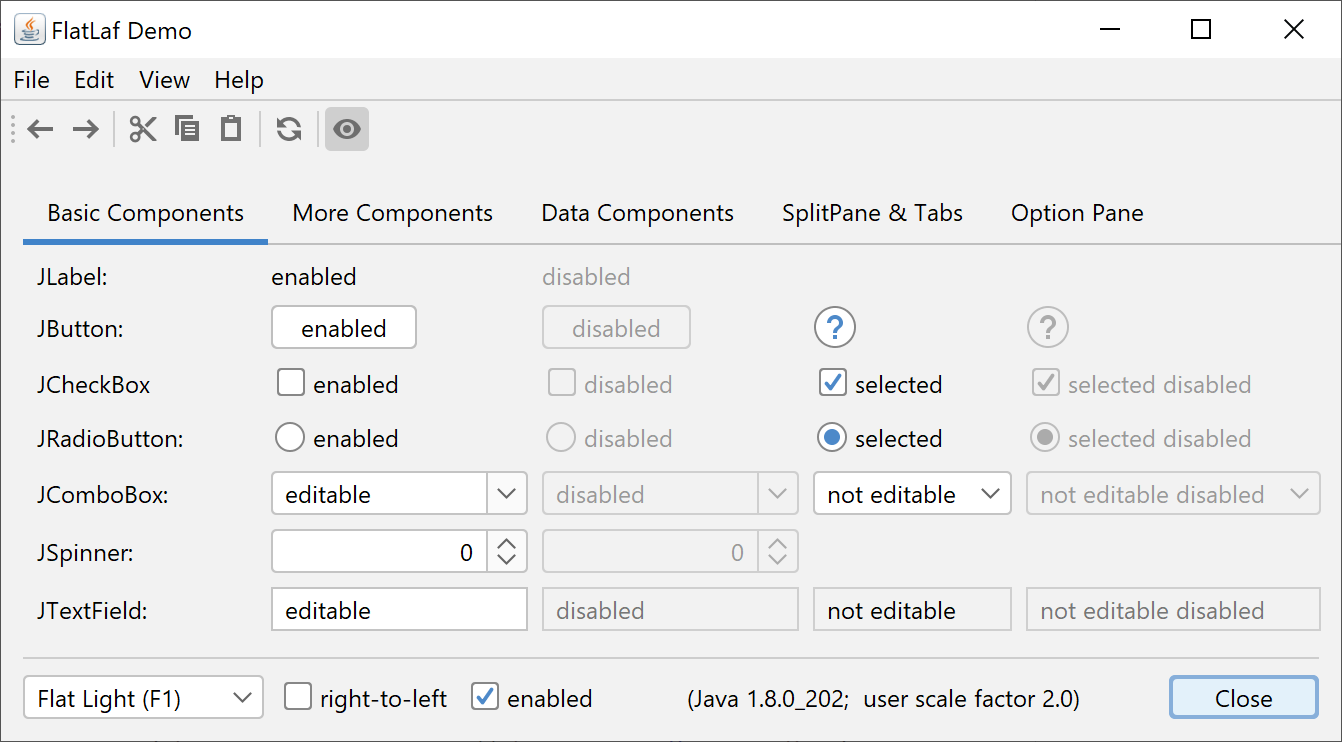
Task: Open the View menu
Action: pyautogui.click(x=164, y=80)
